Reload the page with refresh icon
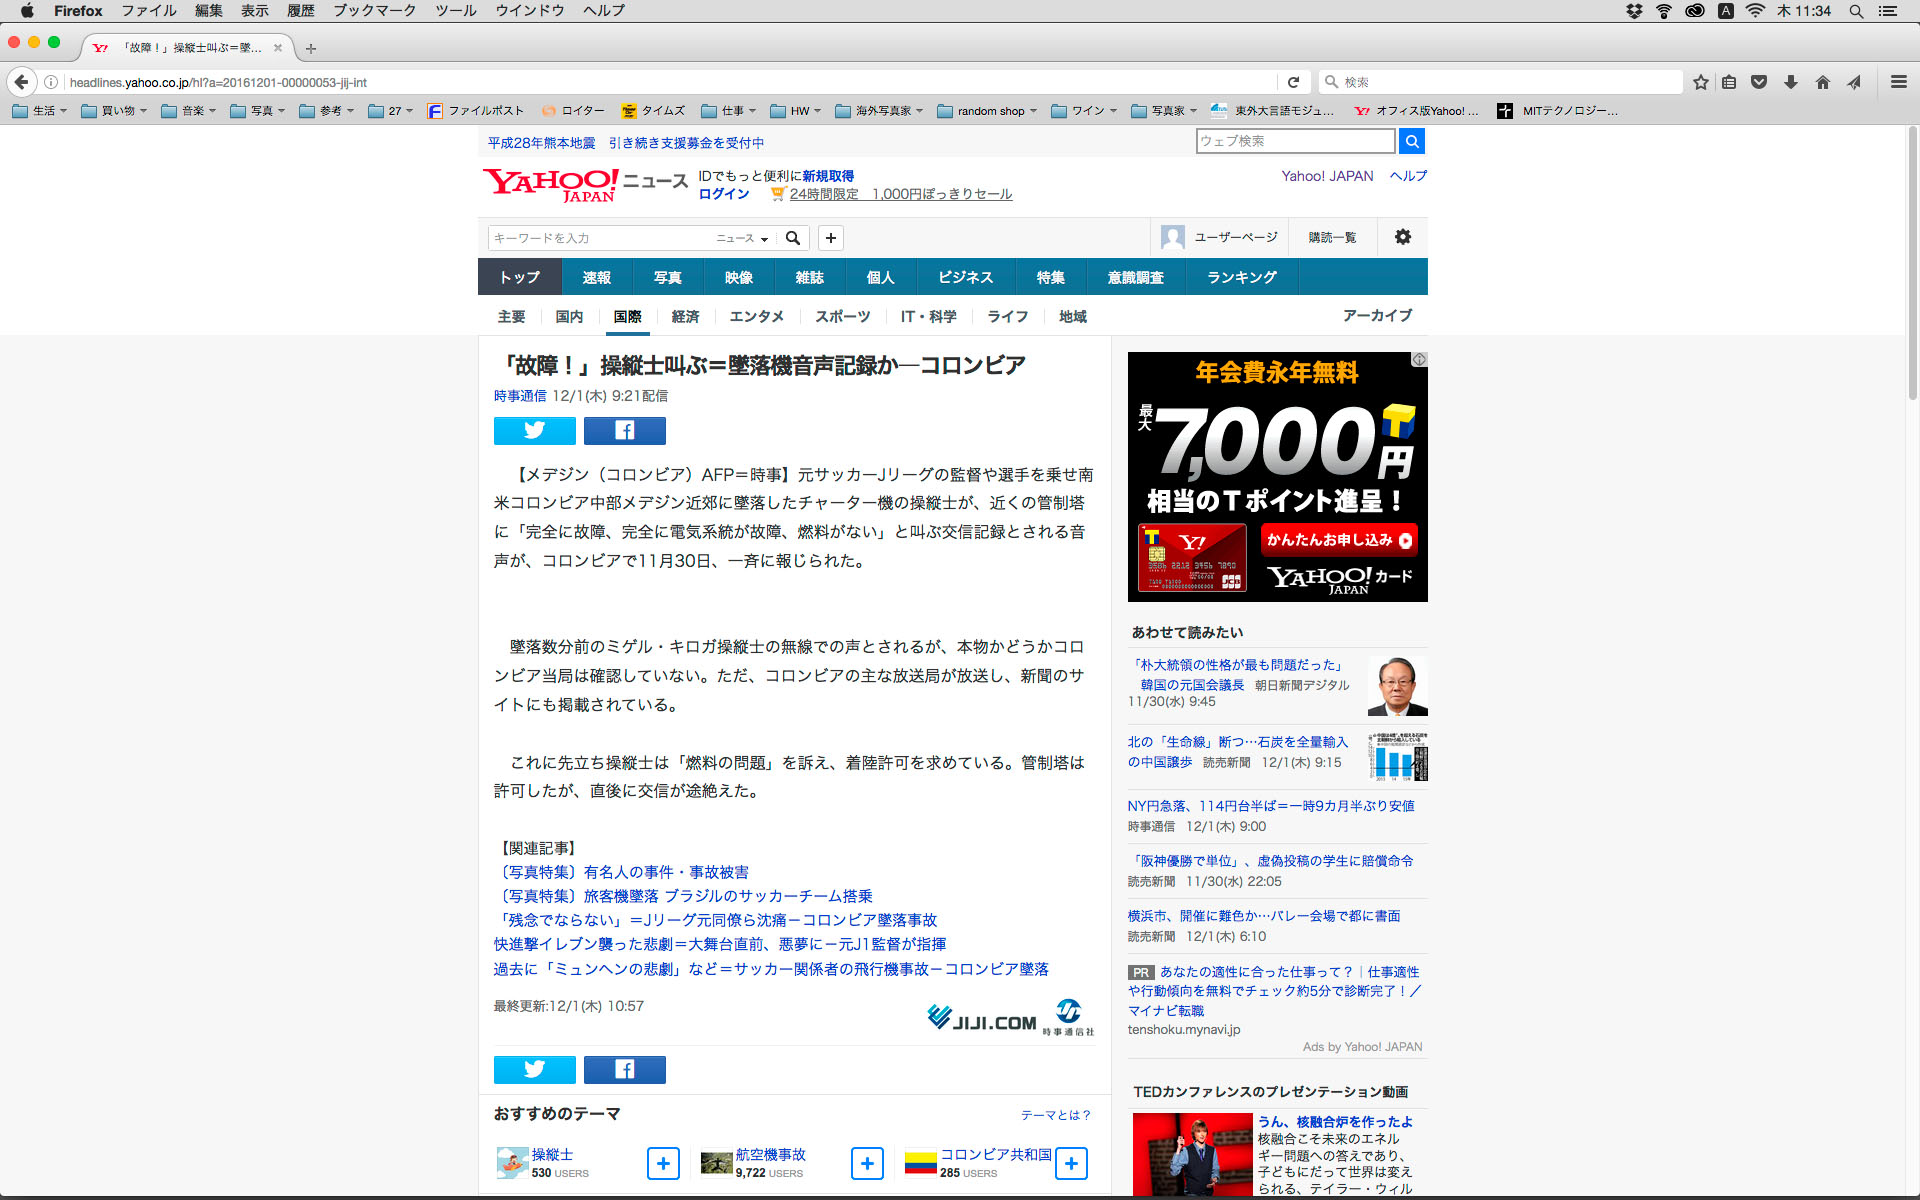Screen dimensions: 1920x1200 1293,82
